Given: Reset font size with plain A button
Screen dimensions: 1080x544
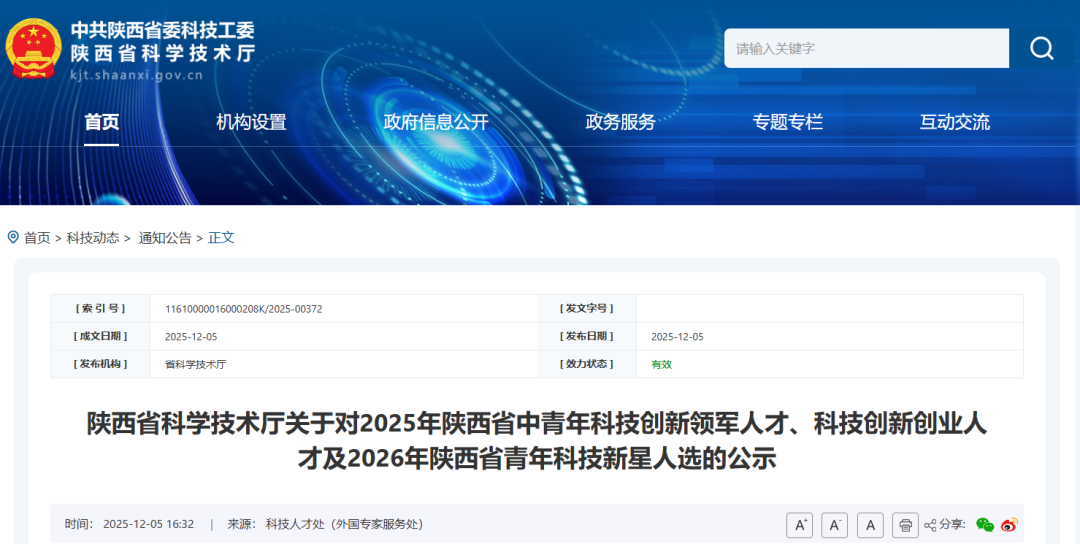Looking at the screenshot, I should point(870,525).
